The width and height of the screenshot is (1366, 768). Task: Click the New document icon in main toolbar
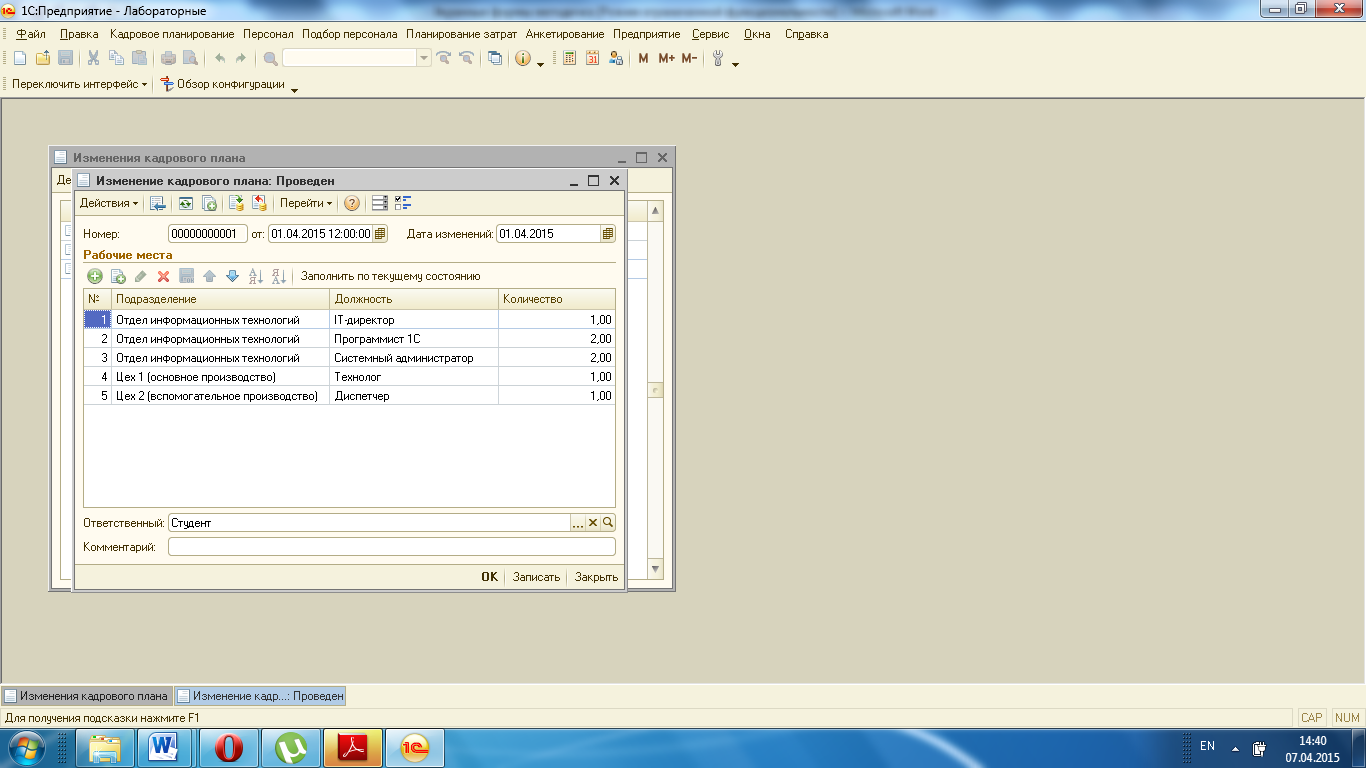[x=19, y=58]
